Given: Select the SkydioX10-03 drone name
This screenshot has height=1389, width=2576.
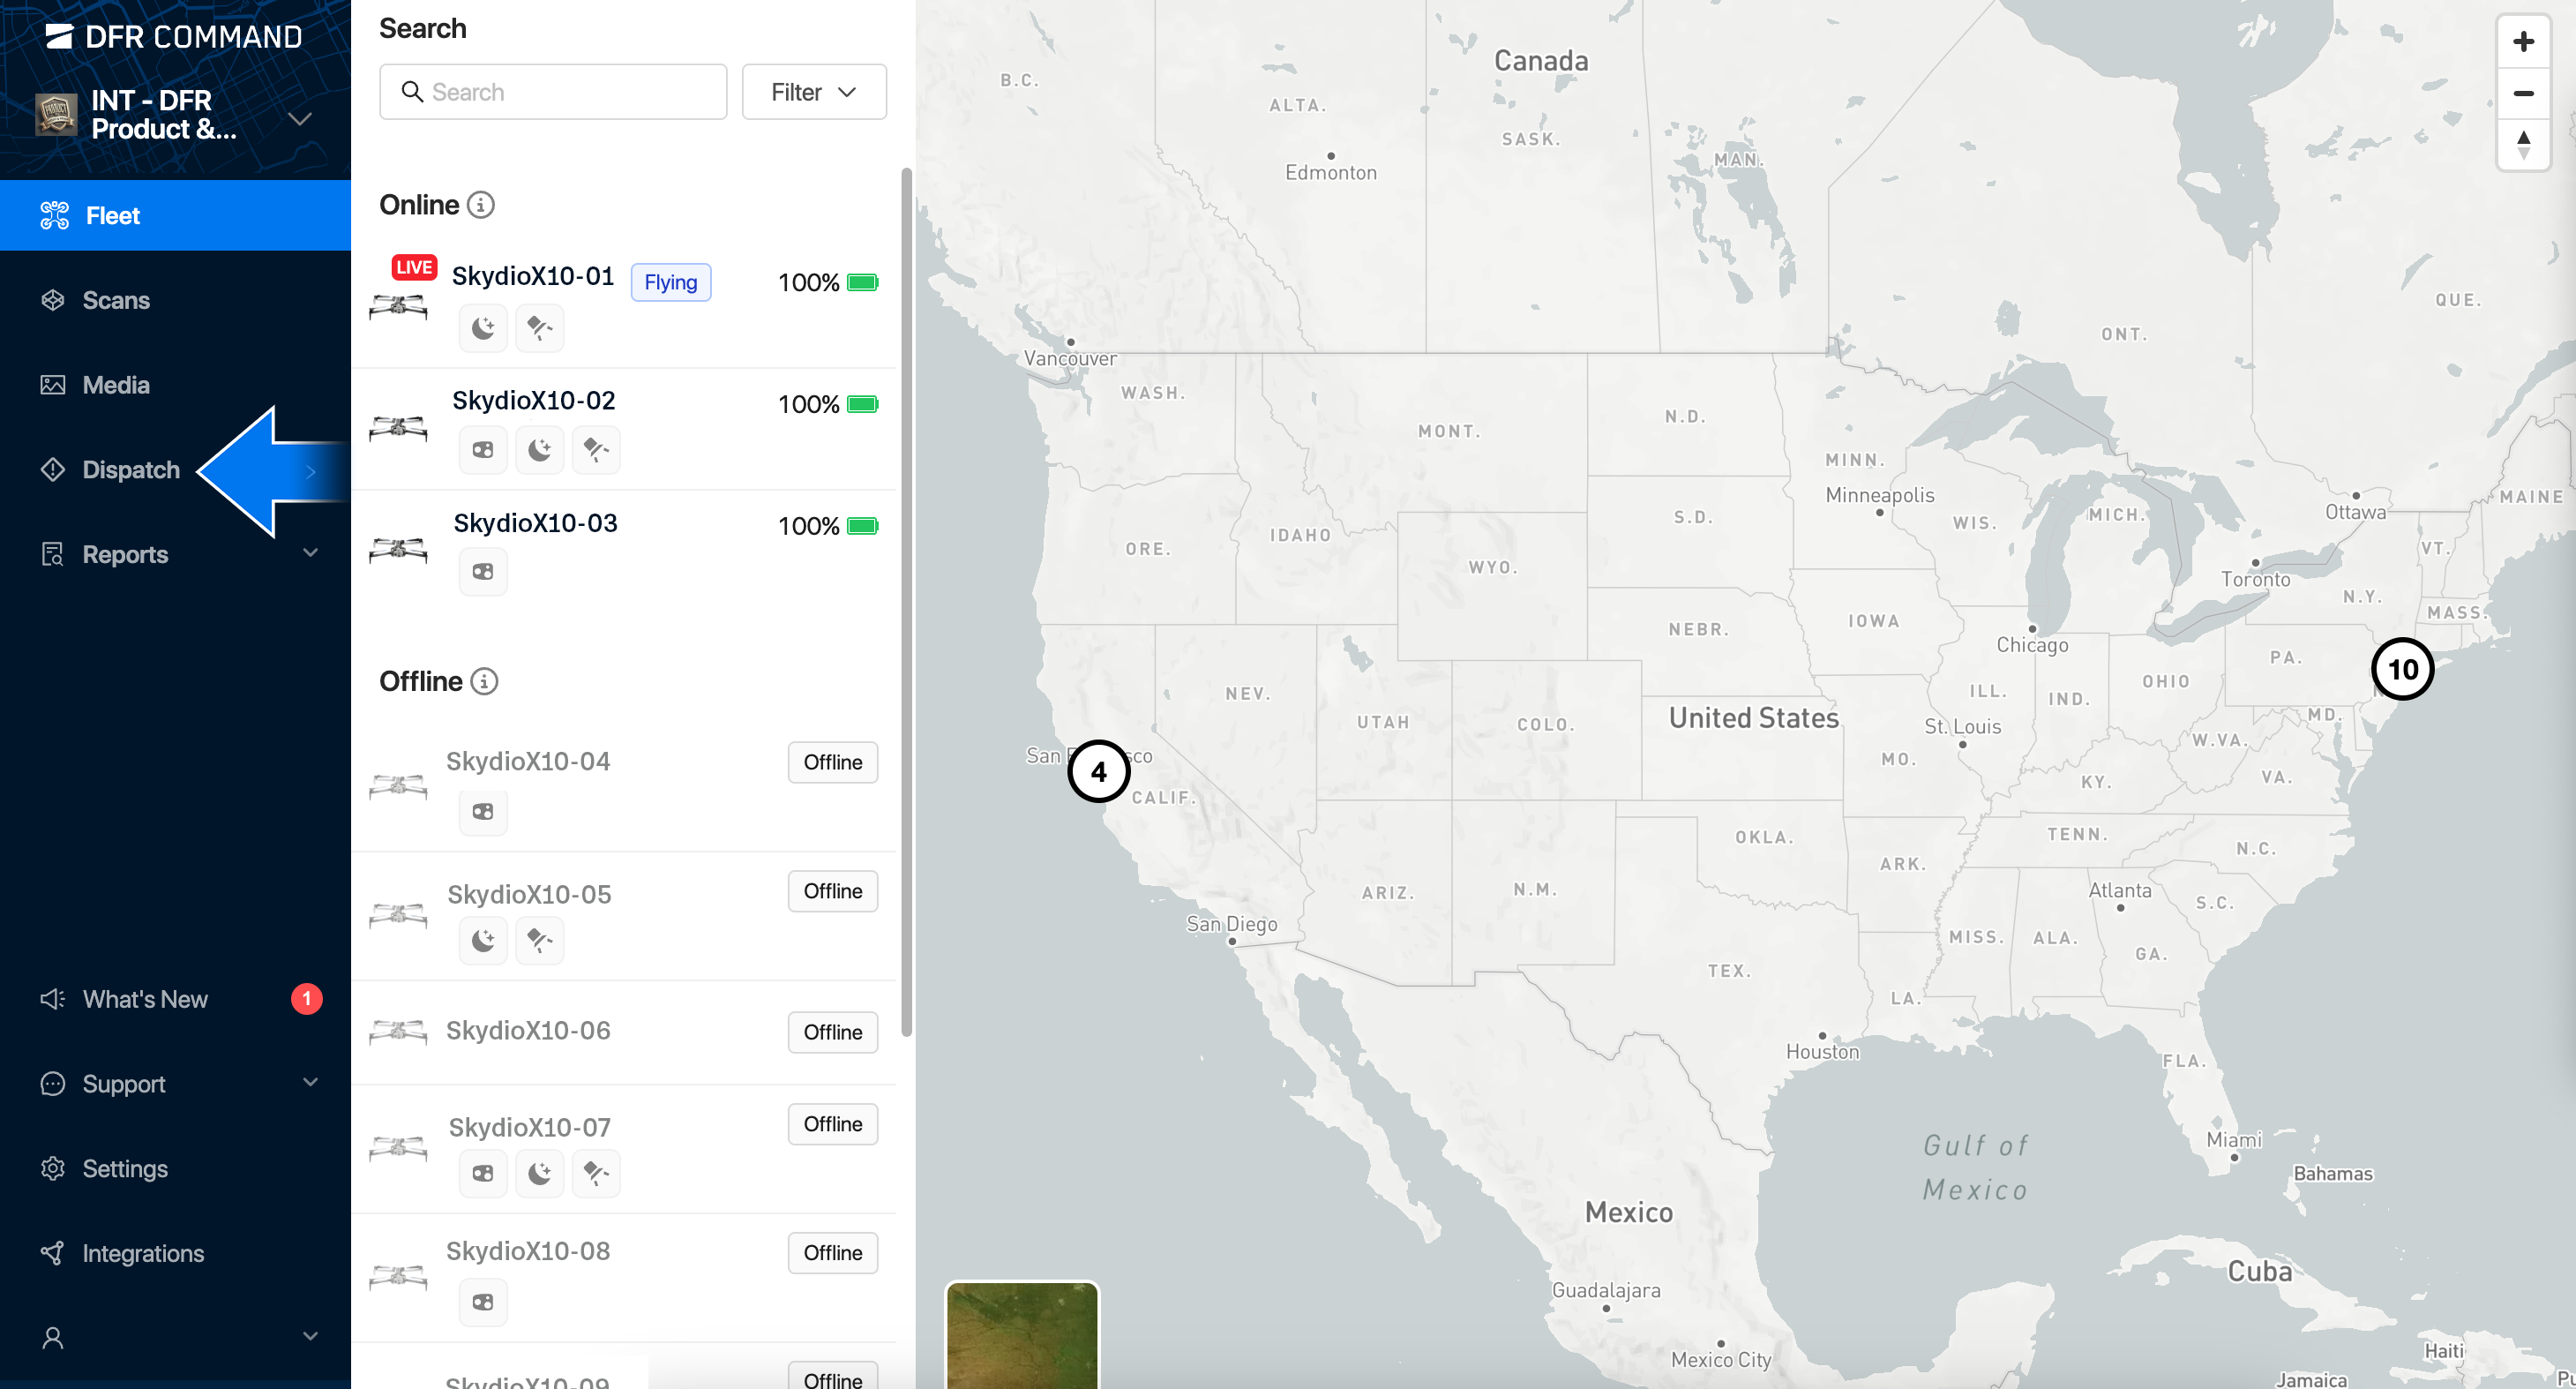Looking at the screenshot, I should click(535, 523).
